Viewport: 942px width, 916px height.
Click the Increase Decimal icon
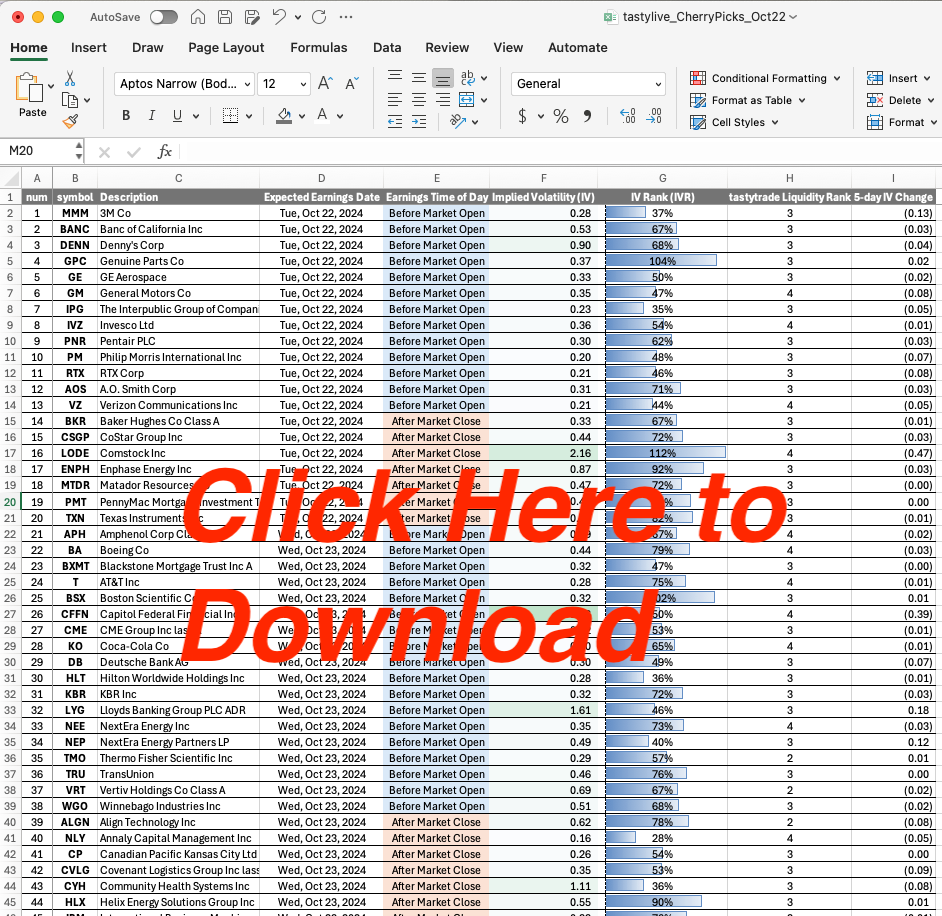[x=627, y=116]
